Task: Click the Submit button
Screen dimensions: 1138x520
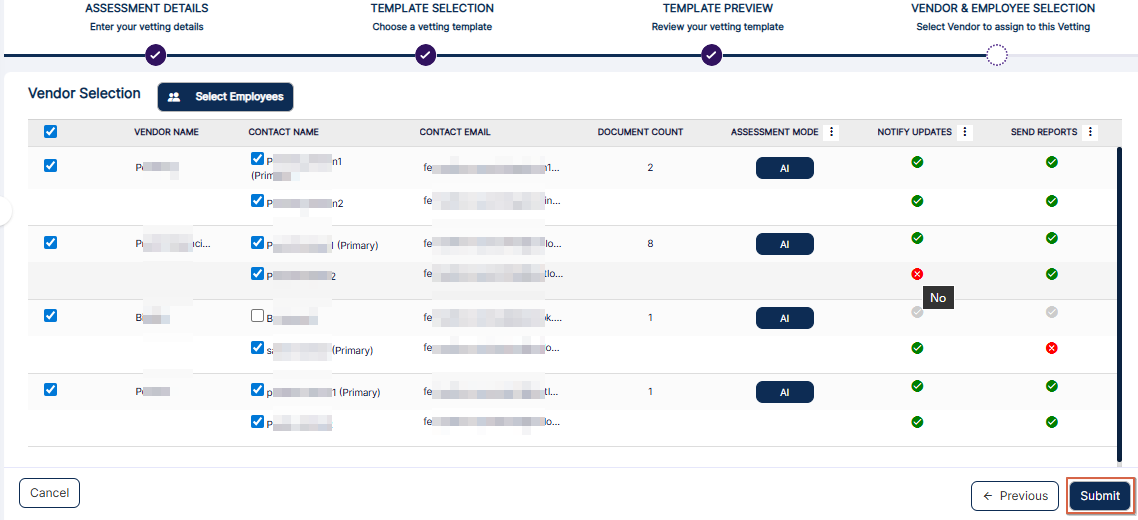Action: coord(1100,496)
